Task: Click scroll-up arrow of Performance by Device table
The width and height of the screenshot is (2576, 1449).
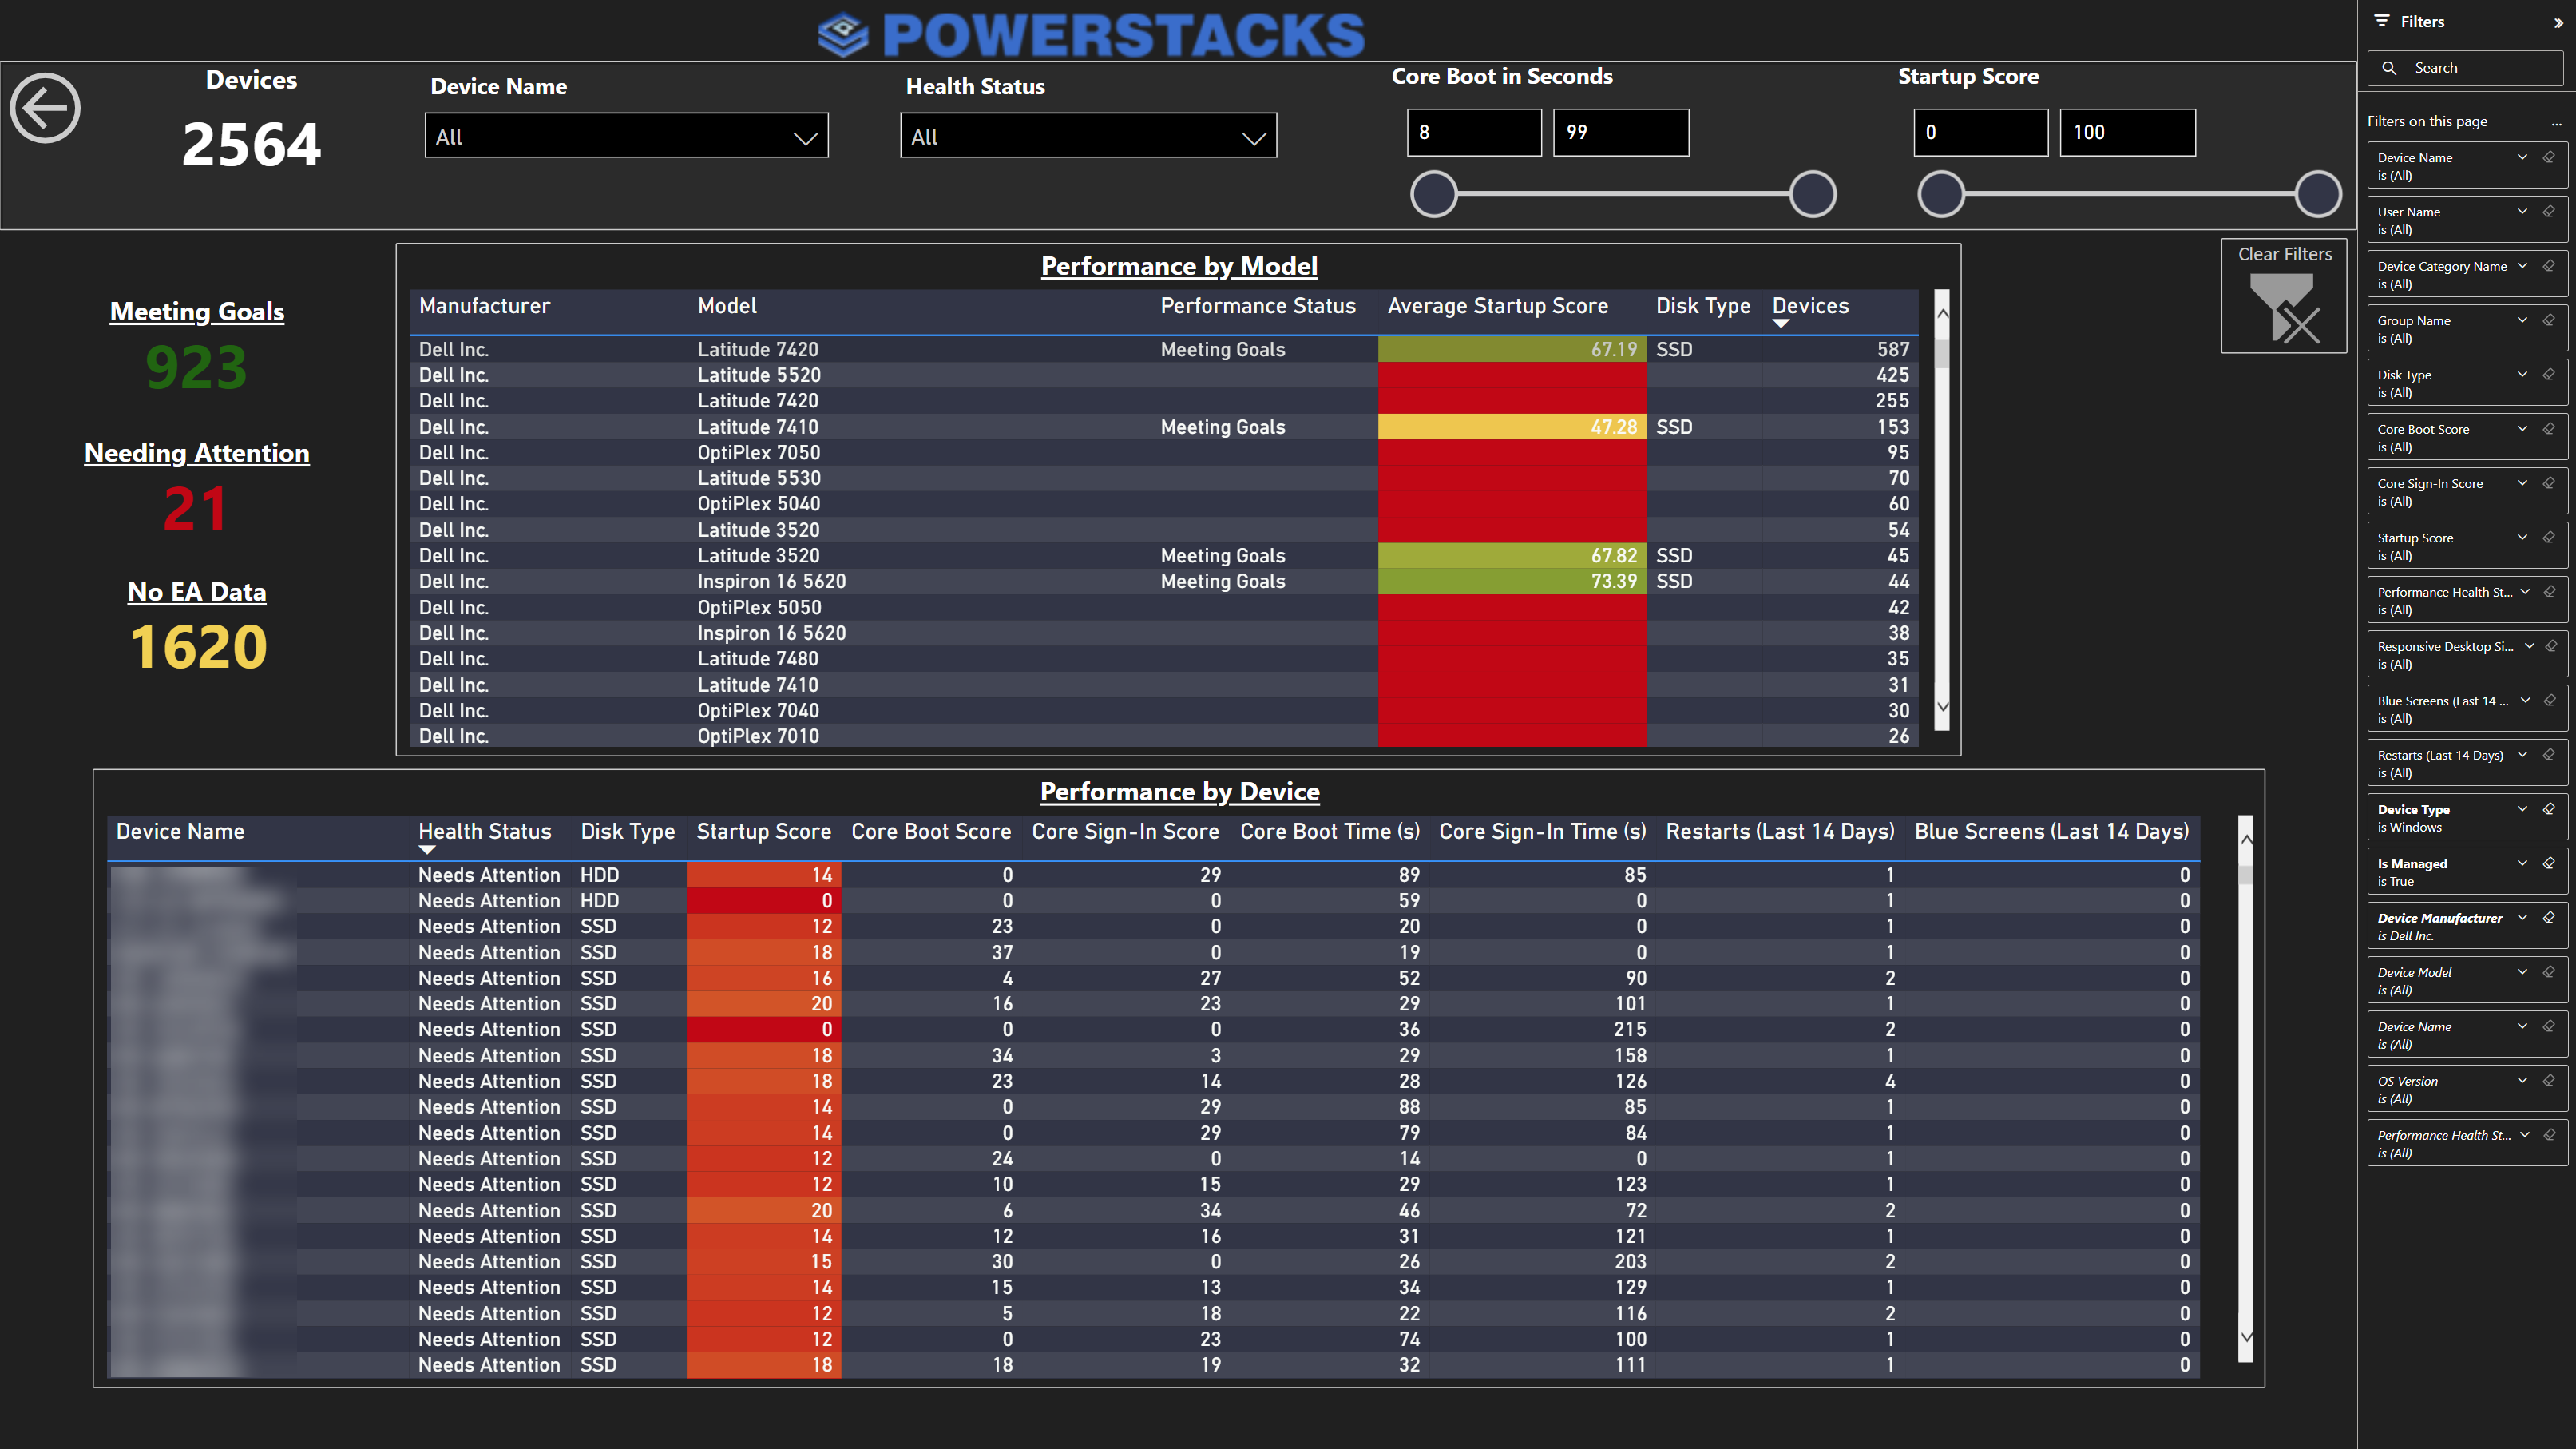Action: click(2246, 839)
